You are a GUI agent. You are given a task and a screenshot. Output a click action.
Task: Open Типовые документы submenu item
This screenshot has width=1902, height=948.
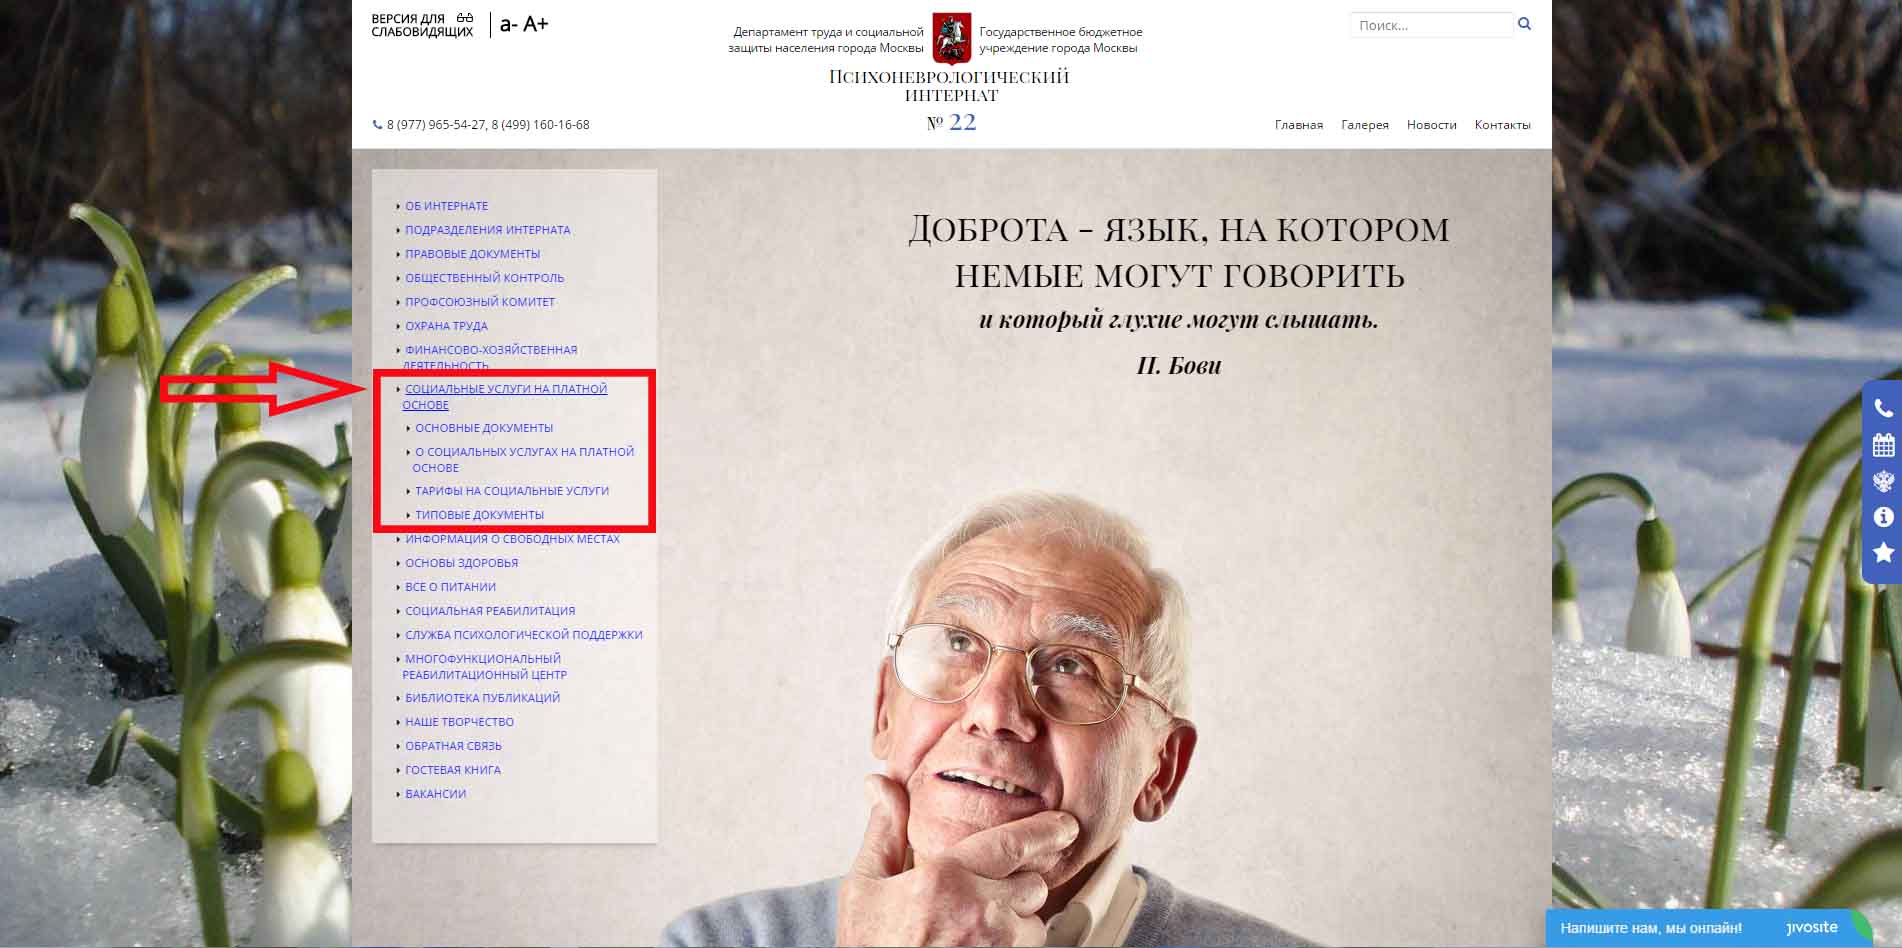pos(479,515)
